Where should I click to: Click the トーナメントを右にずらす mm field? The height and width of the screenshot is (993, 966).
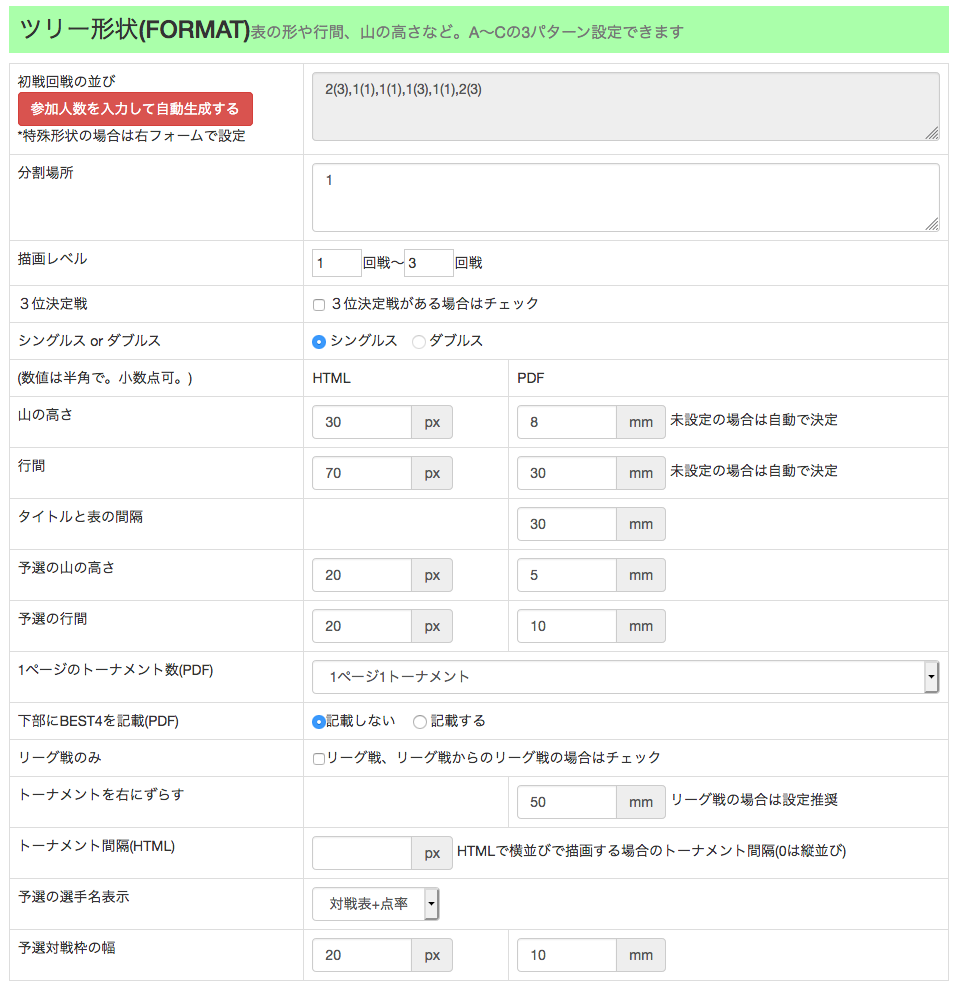pos(567,802)
